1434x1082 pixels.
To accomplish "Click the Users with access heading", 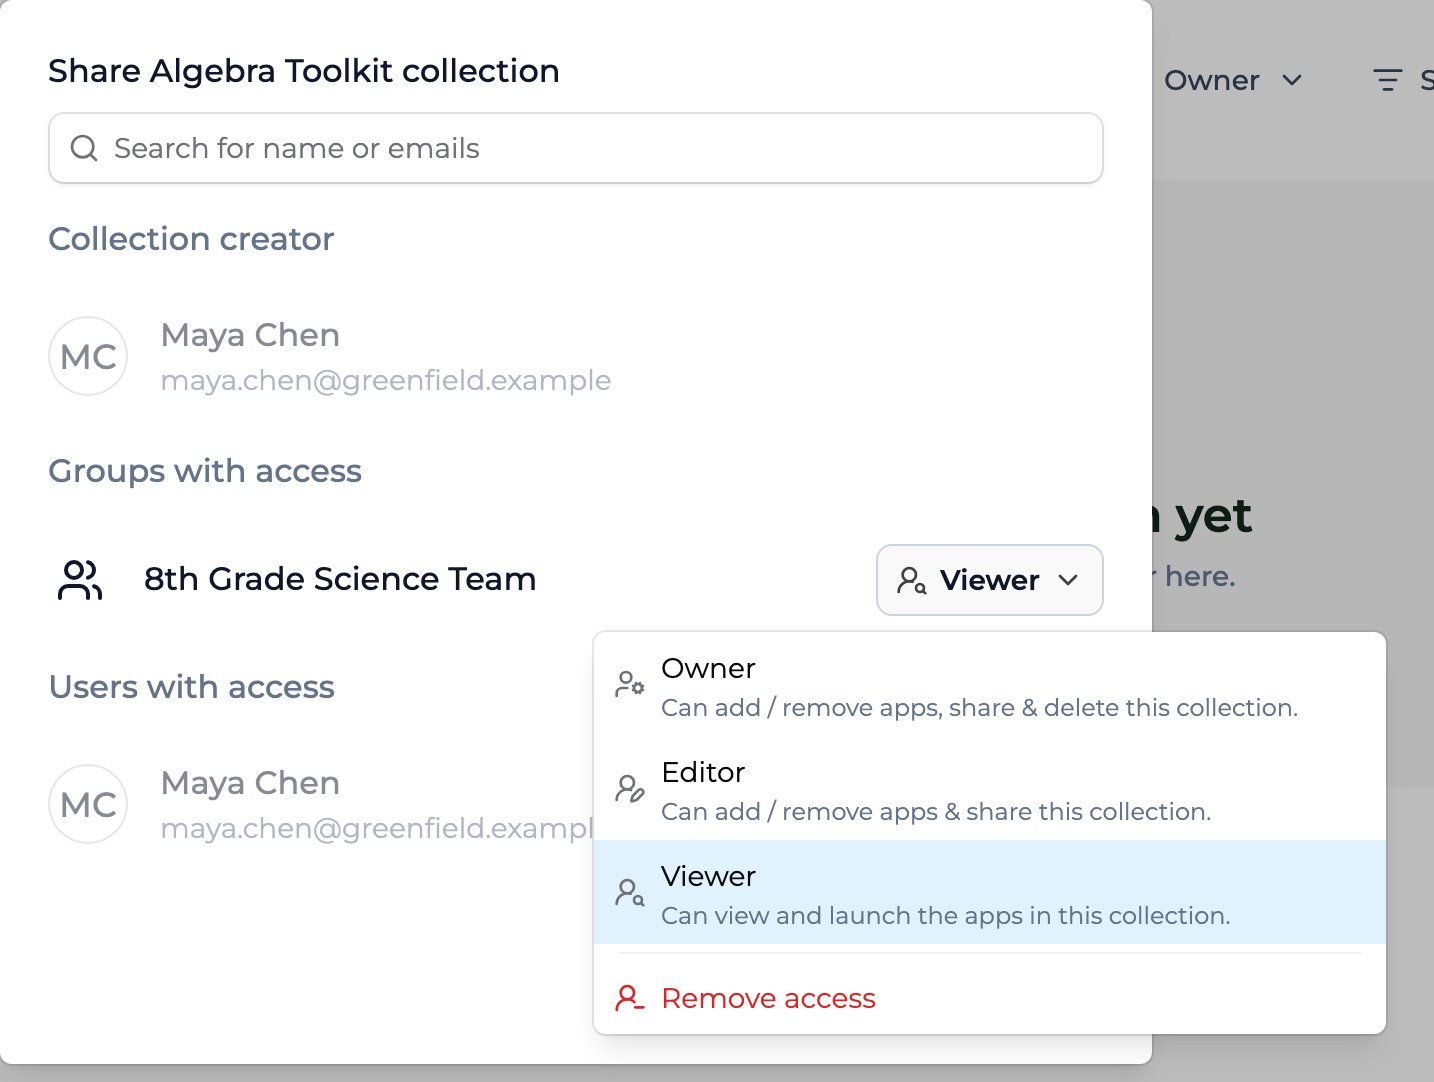I will (x=192, y=687).
